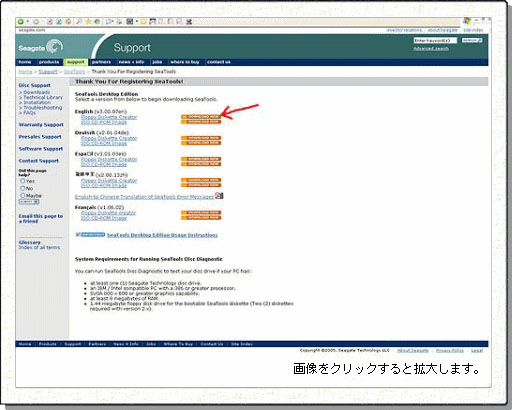512x410 pixels.
Task: Open Software Support in sidebar
Action: 41,149
